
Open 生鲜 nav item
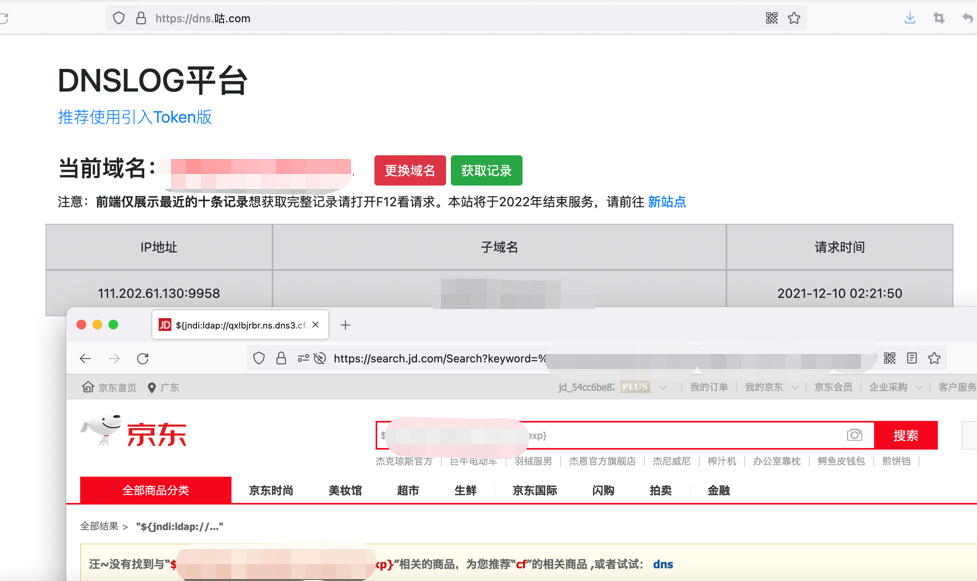465,491
